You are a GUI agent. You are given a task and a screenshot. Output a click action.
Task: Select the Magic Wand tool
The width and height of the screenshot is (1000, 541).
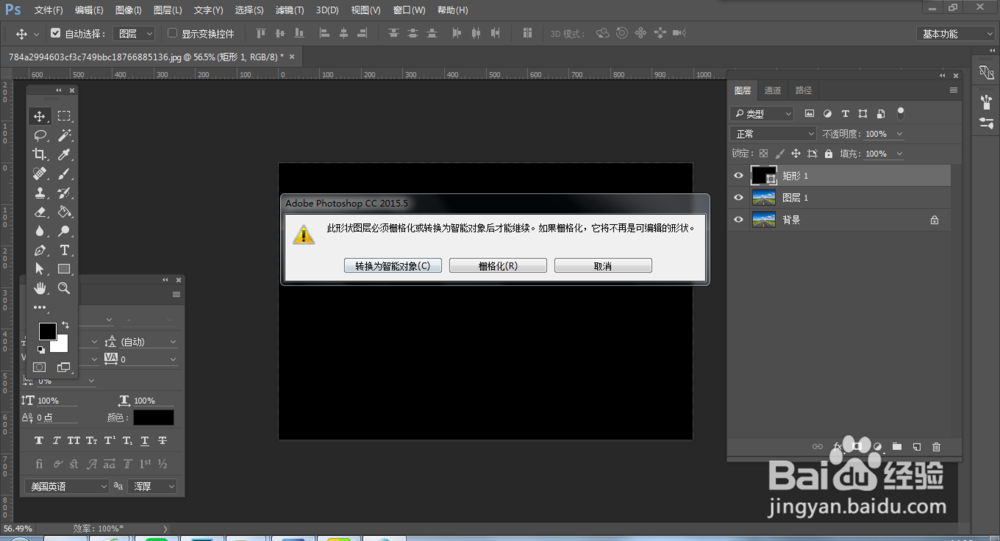64,135
